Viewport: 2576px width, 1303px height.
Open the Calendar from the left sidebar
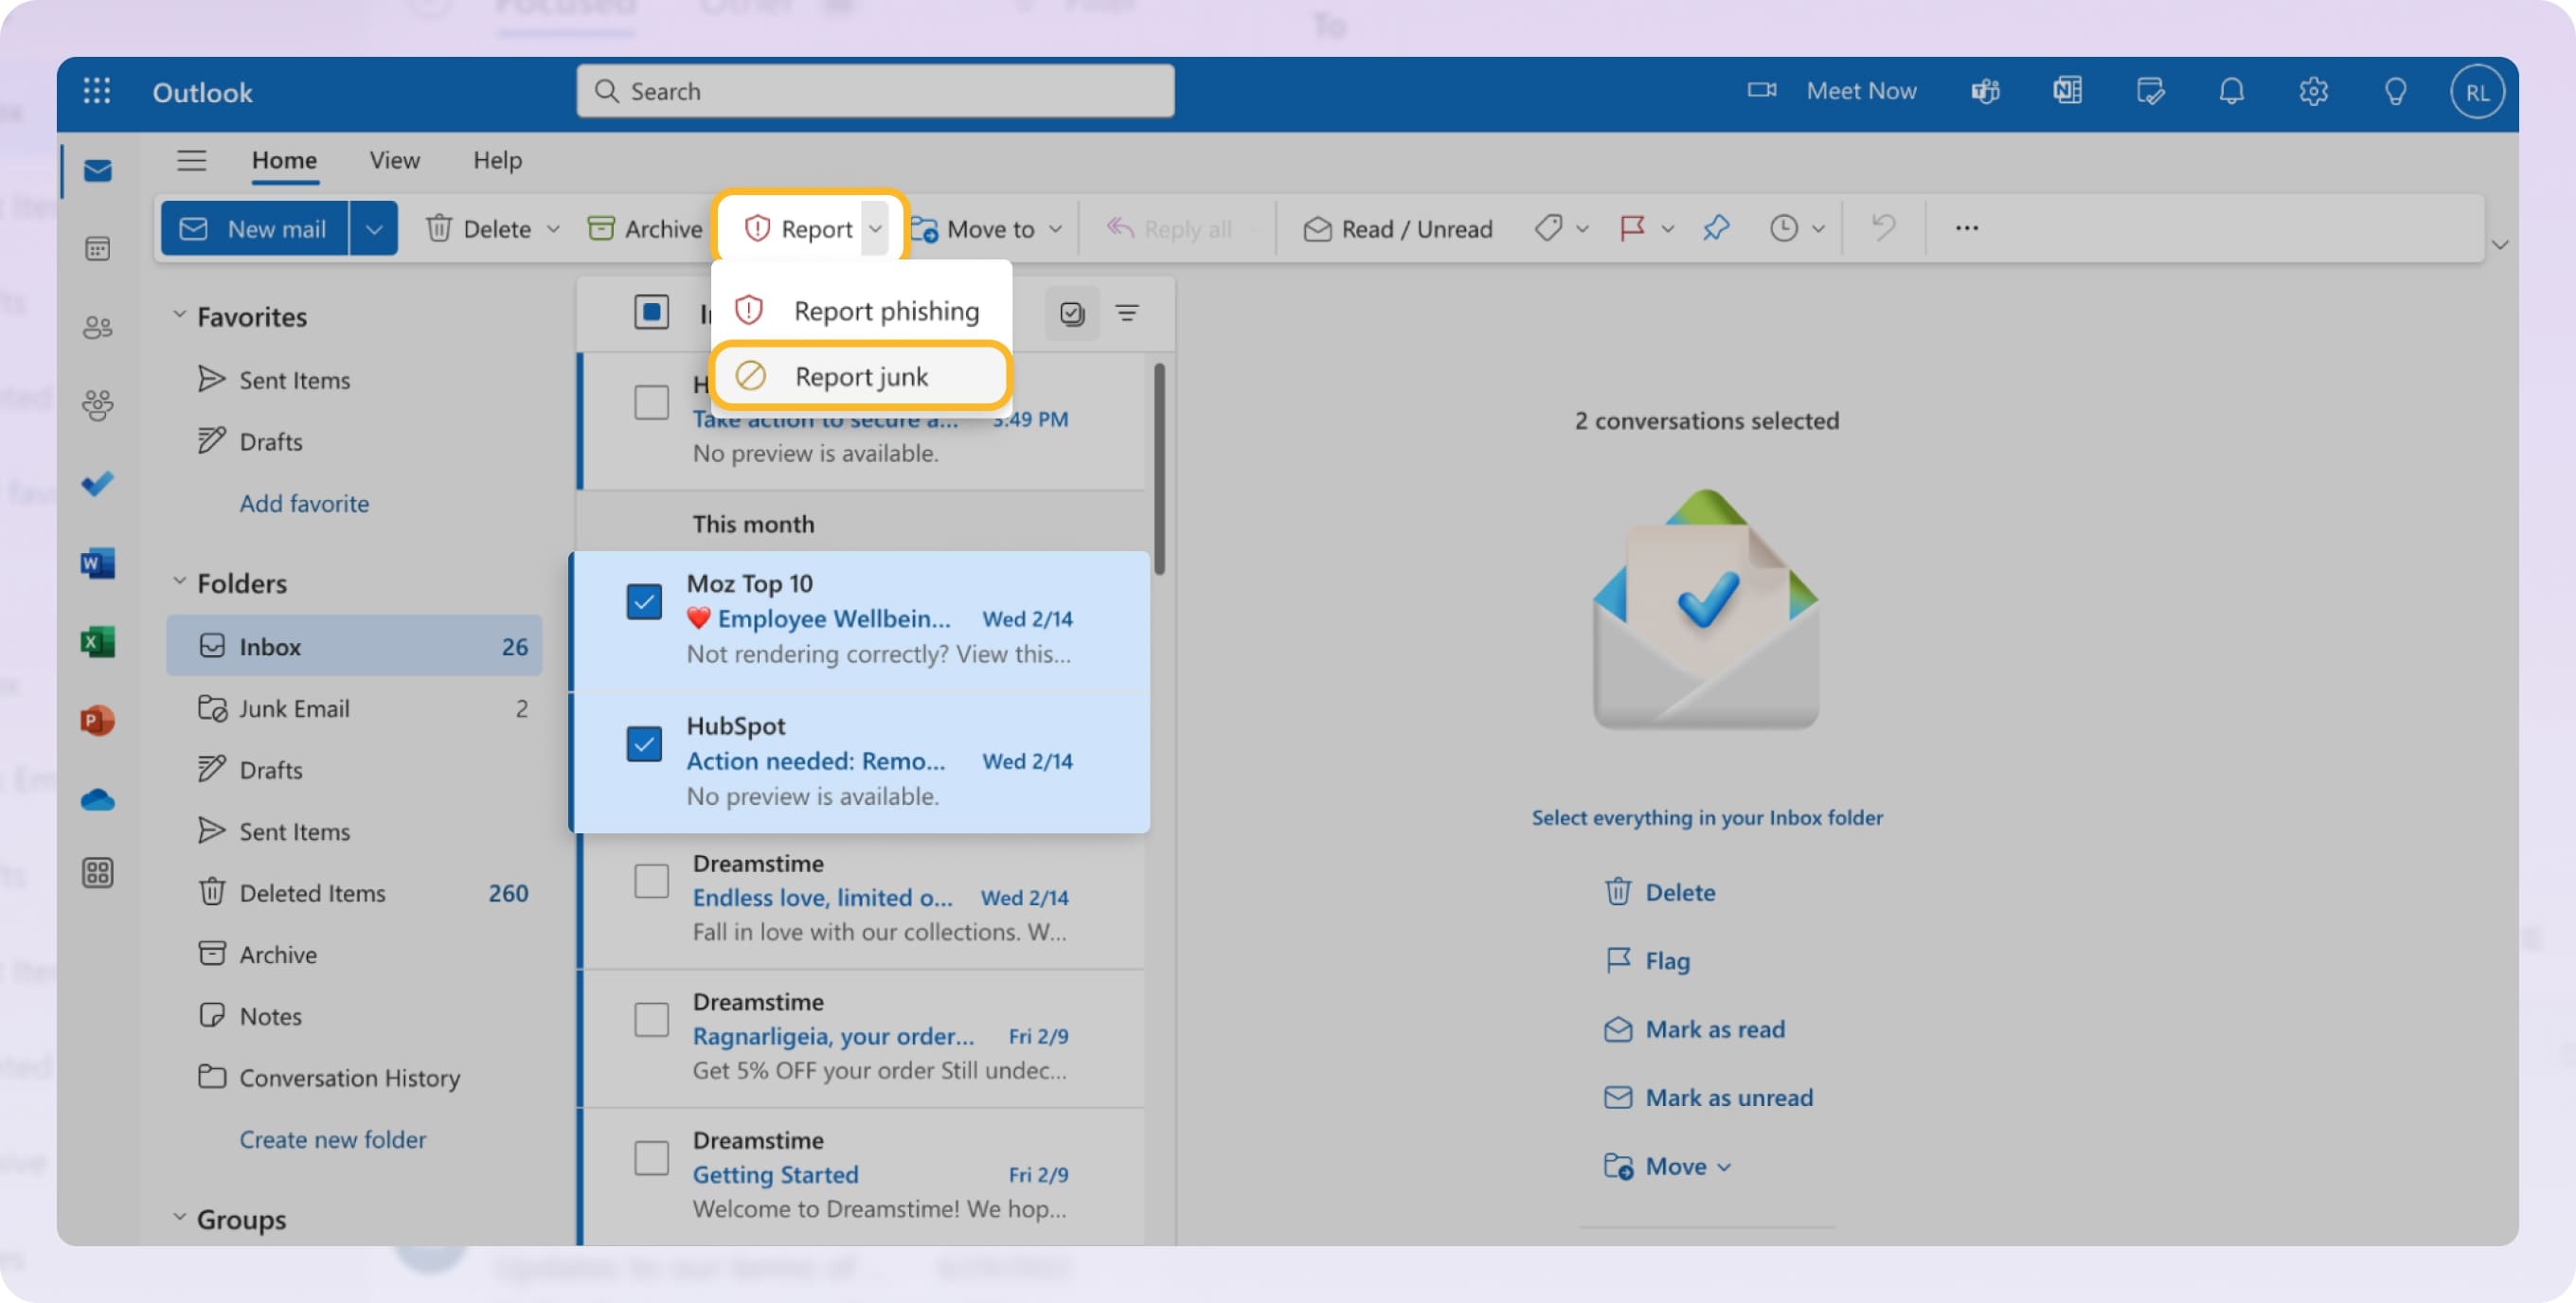(97, 249)
